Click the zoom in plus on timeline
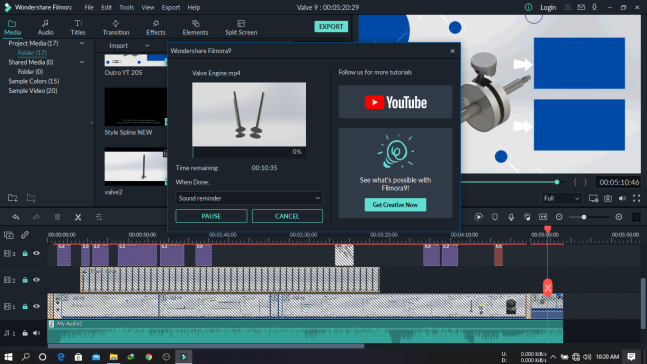 pos(619,217)
